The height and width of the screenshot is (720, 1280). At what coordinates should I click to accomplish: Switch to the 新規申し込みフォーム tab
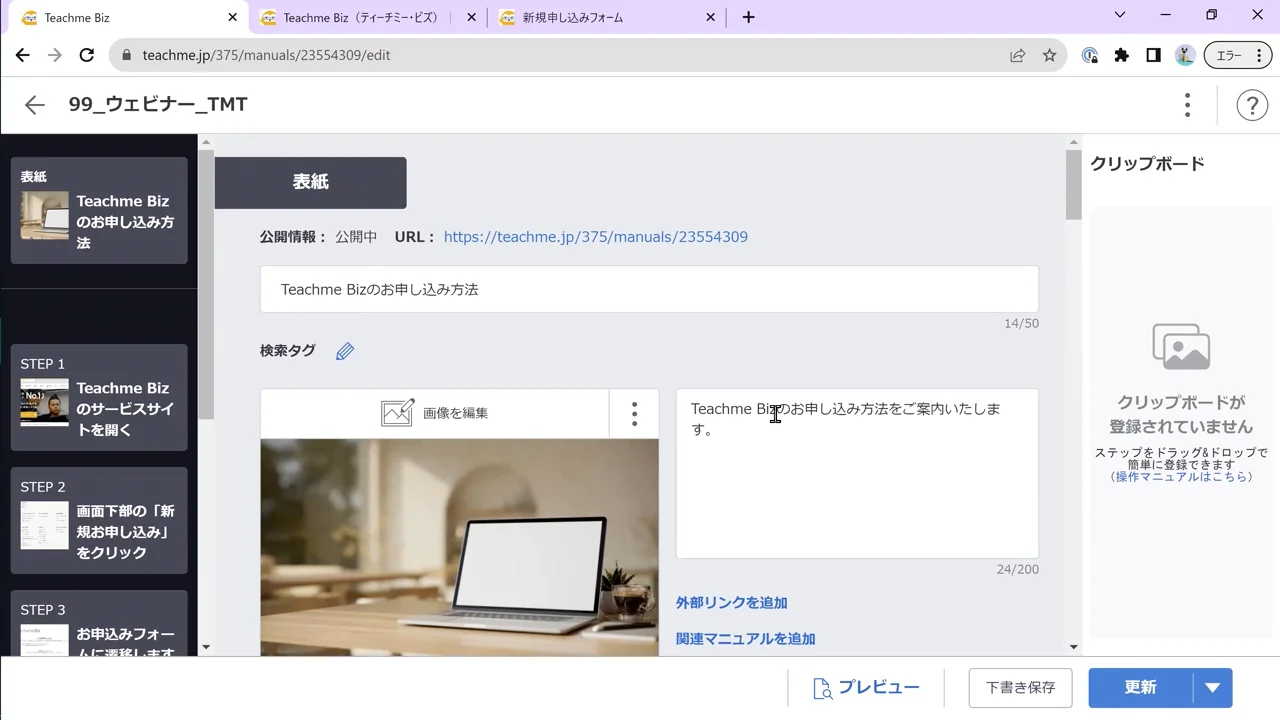(607, 17)
